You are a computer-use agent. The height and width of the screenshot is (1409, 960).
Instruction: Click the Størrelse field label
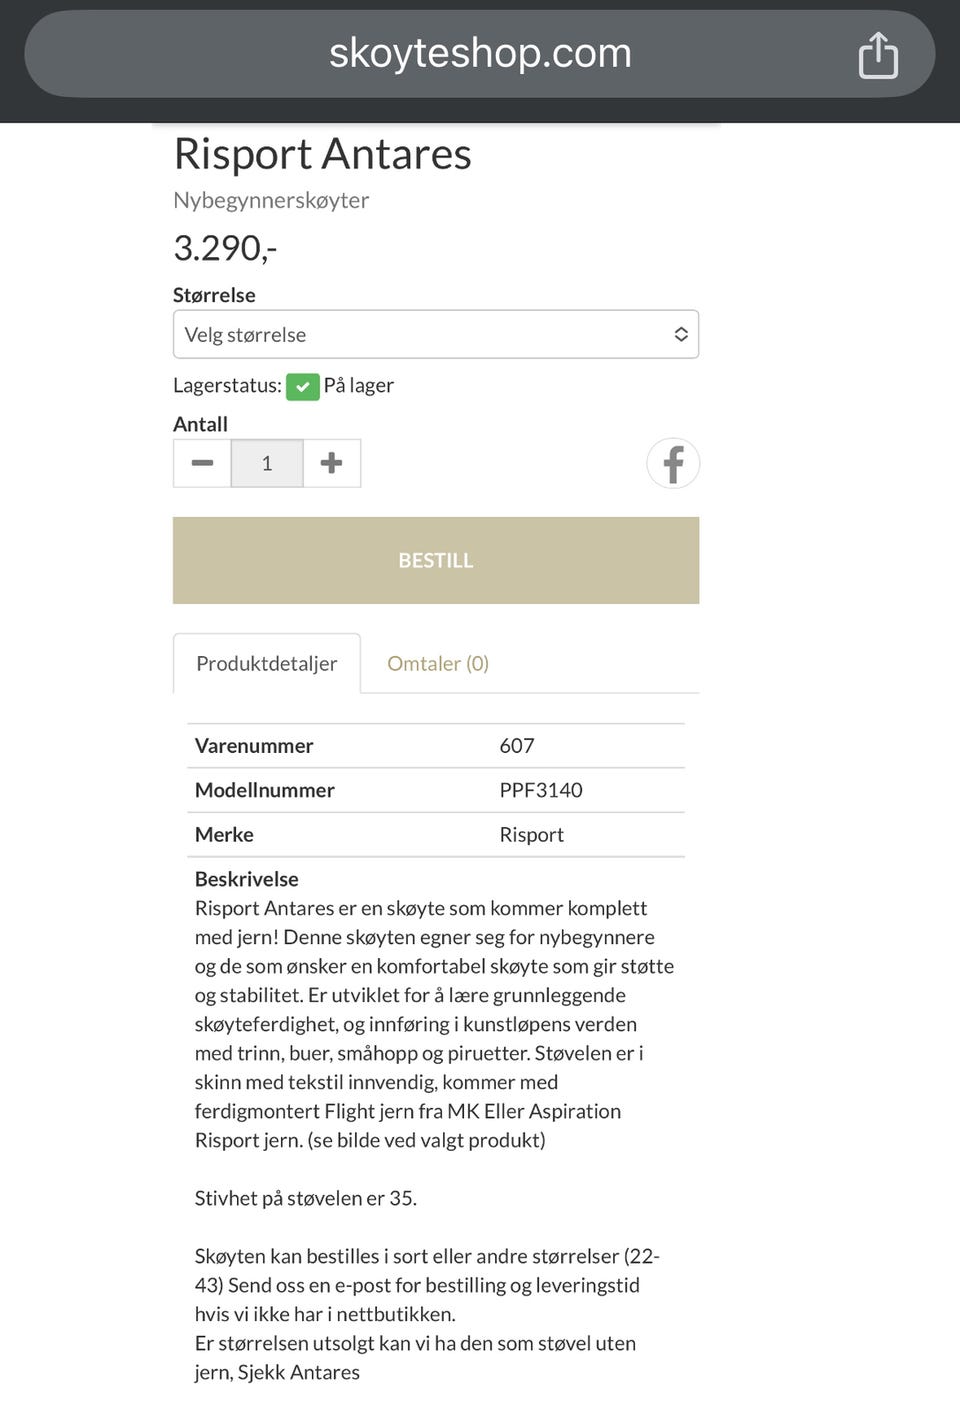[214, 295]
